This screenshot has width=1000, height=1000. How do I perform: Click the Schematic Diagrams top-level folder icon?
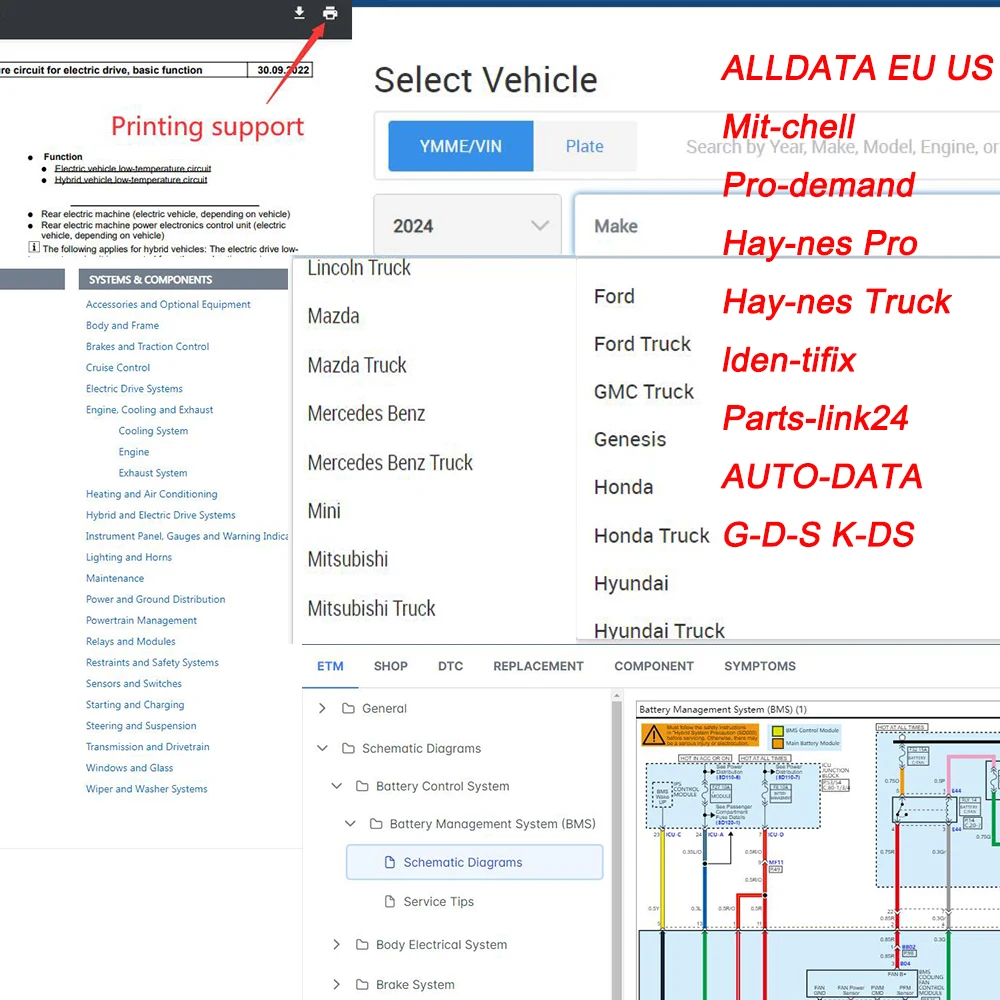pyautogui.click(x=348, y=748)
